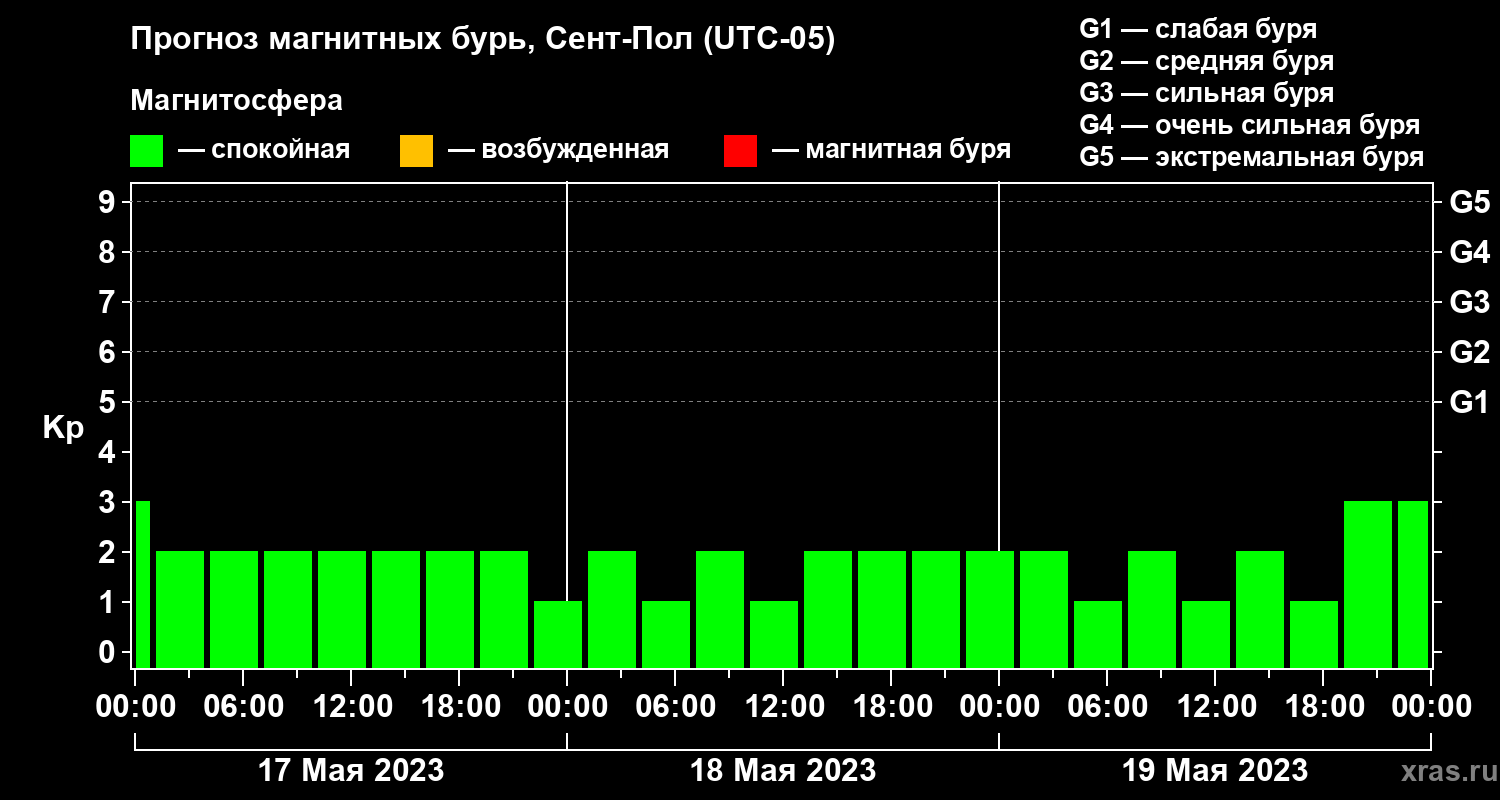The width and height of the screenshot is (1500, 800).
Task: Click '06:00' time label above 17 Мая
Action: 243,706
